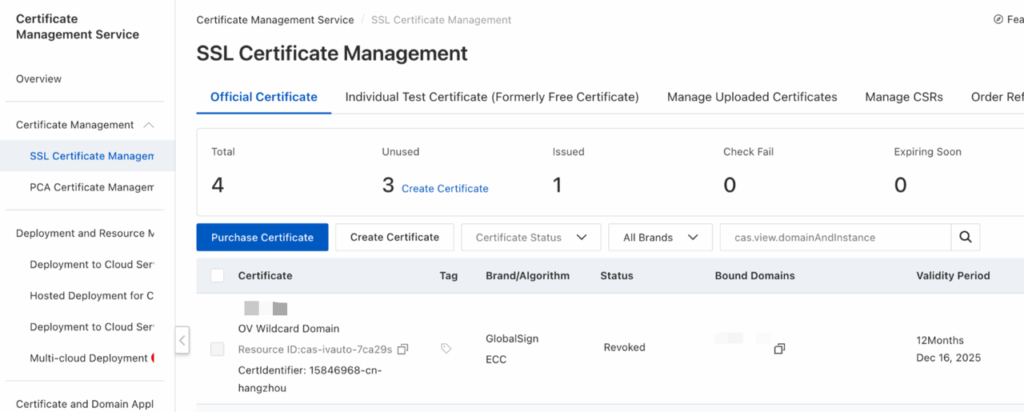This screenshot has width=1024, height=412.
Task: Open the All Brands dropdown
Action: (659, 237)
